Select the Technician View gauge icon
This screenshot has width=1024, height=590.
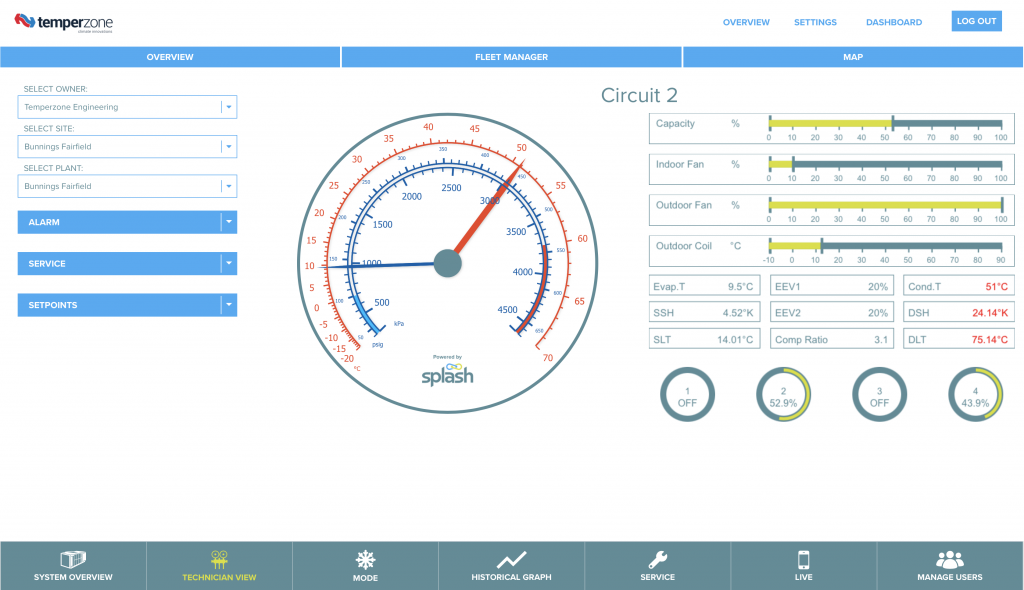tap(219, 560)
